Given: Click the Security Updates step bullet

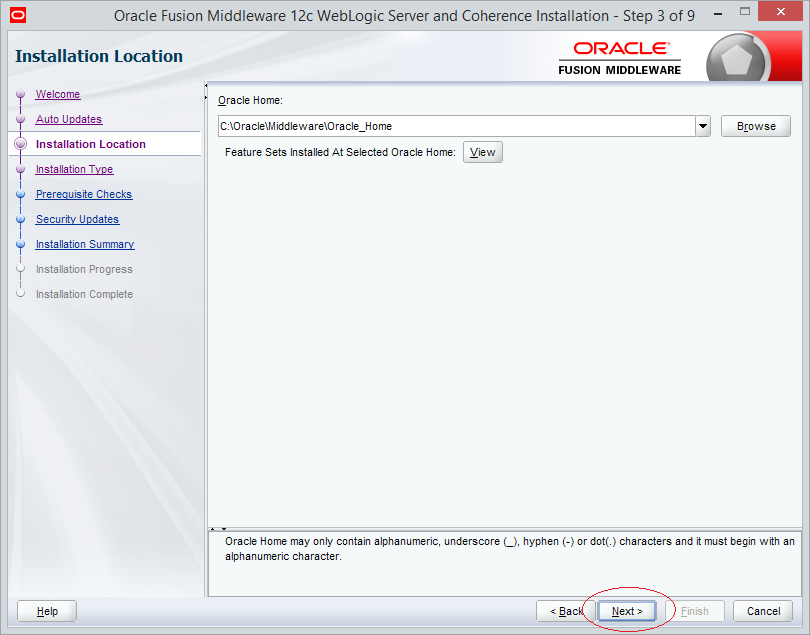Looking at the screenshot, I should [21, 219].
